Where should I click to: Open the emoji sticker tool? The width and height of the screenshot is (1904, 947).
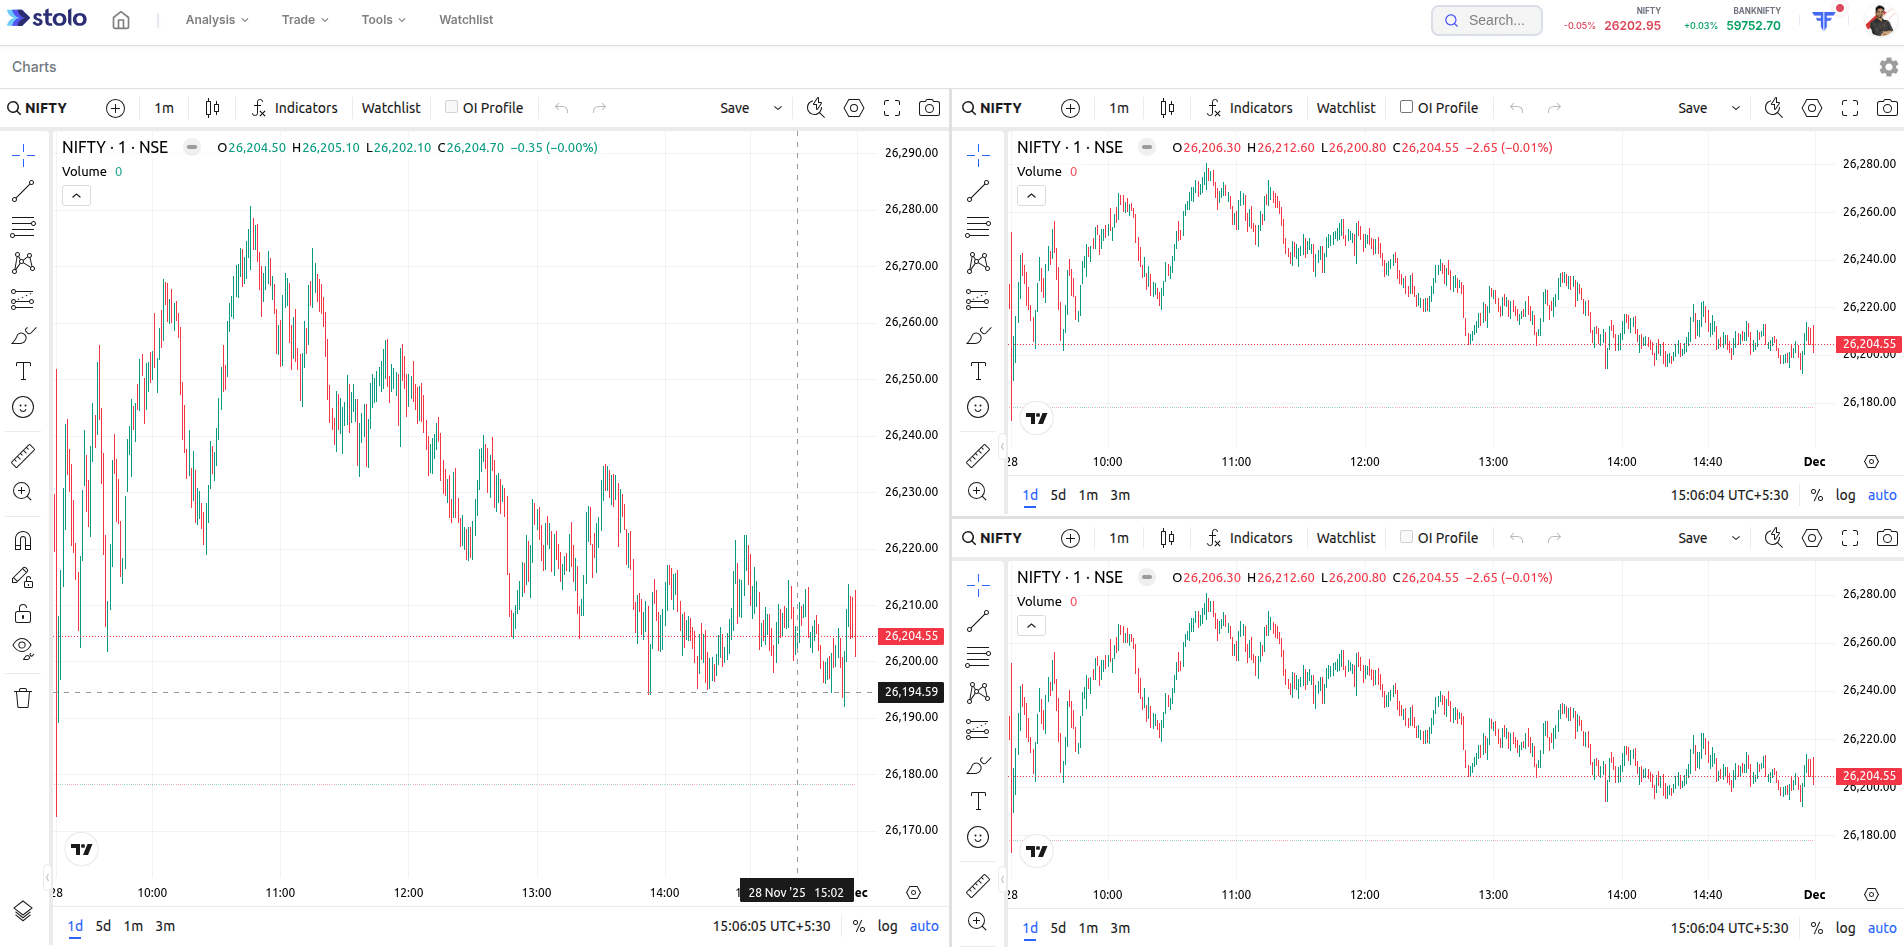point(22,407)
